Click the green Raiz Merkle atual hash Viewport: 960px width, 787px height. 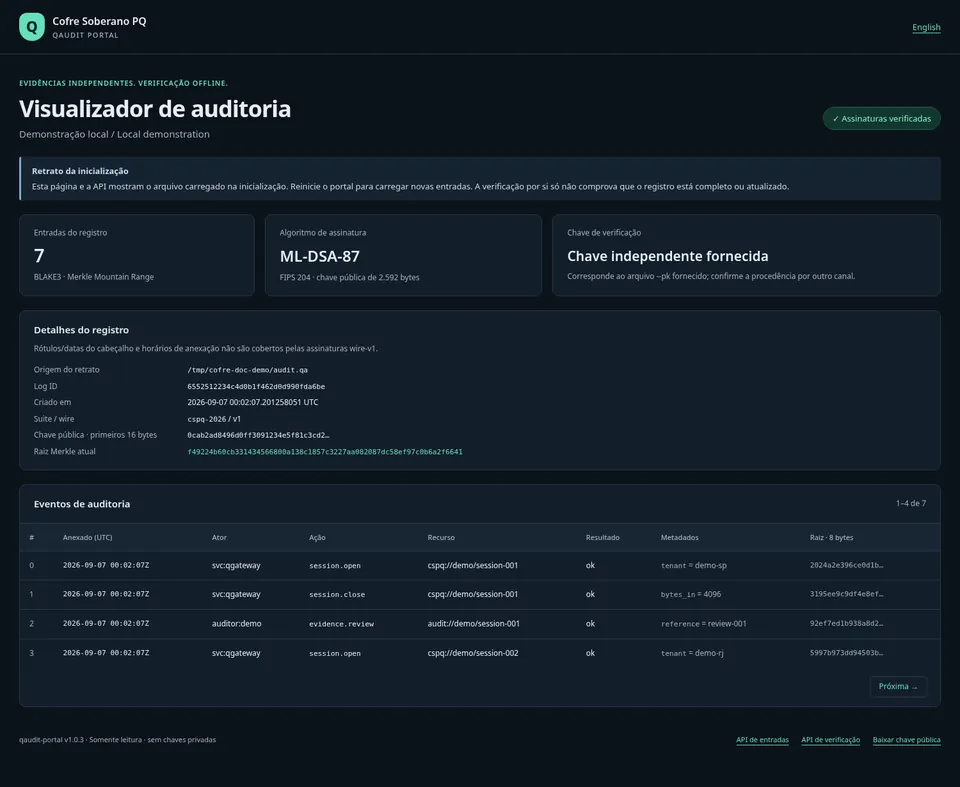[x=324, y=452]
